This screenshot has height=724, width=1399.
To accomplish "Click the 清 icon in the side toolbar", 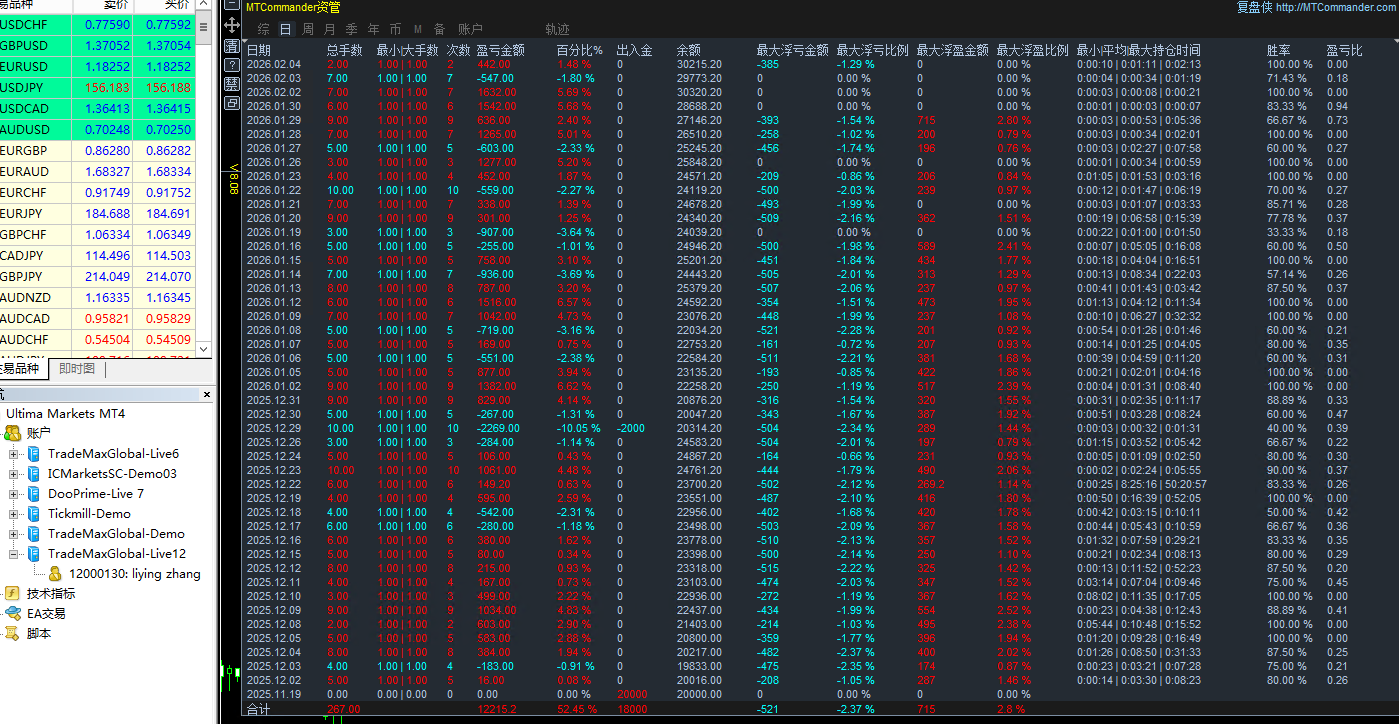I will pos(232,46).
